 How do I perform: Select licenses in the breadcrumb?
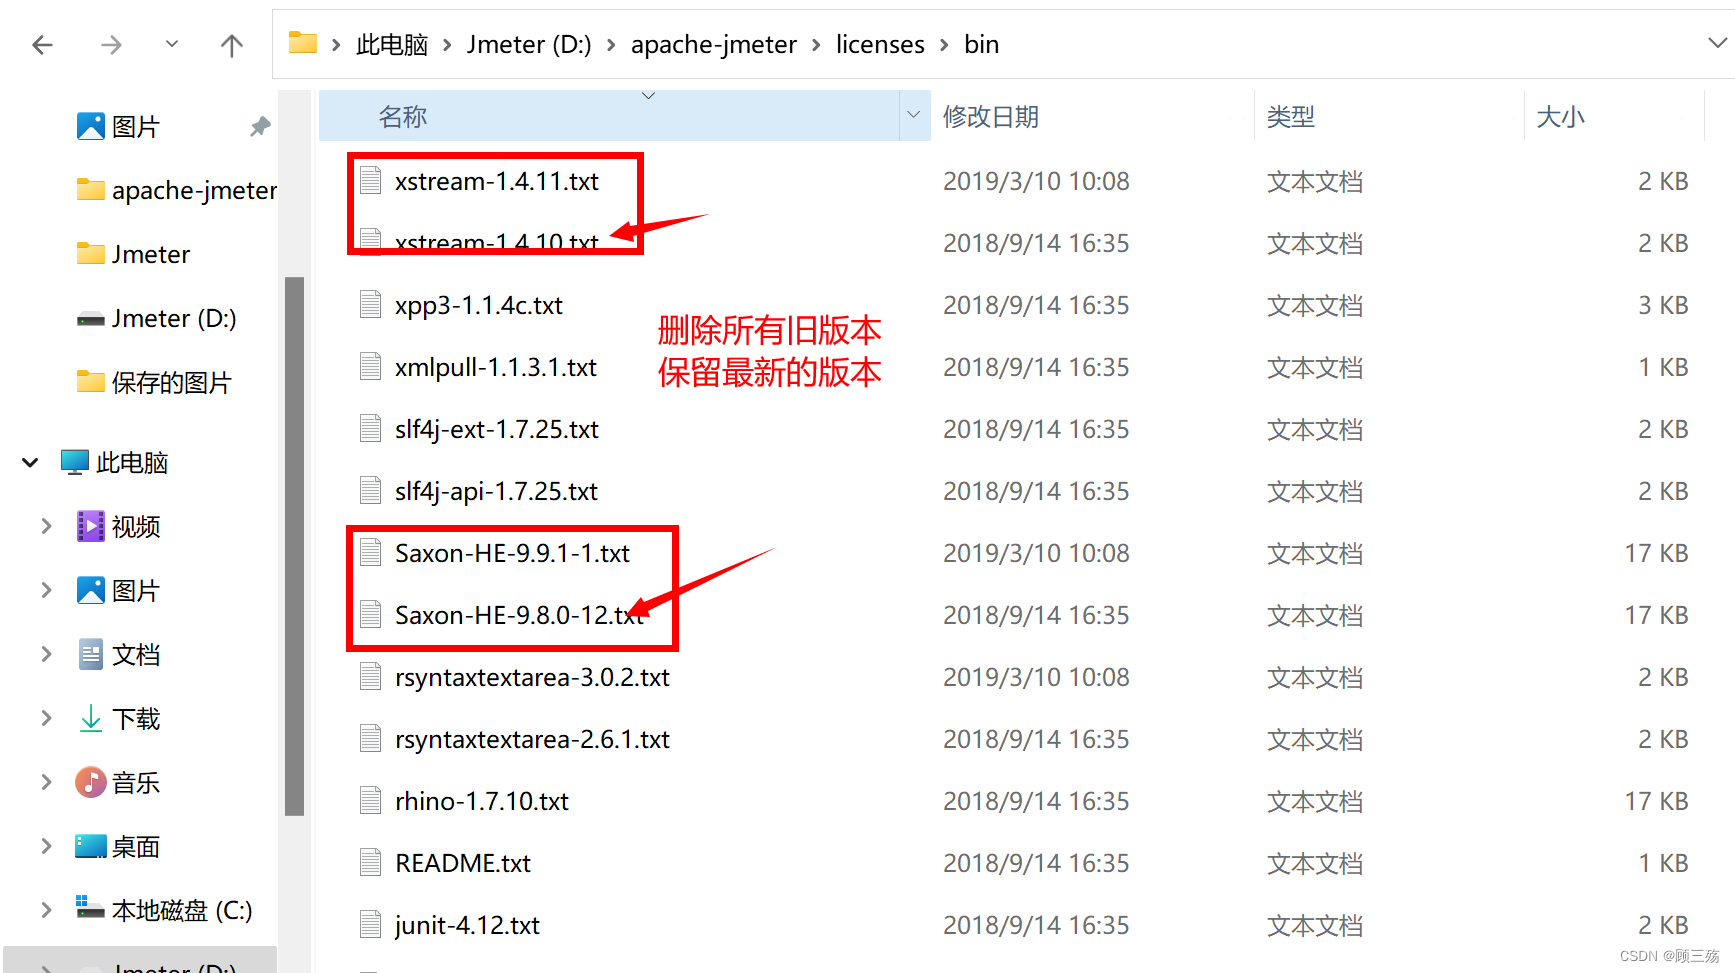(x=880, y=45)
